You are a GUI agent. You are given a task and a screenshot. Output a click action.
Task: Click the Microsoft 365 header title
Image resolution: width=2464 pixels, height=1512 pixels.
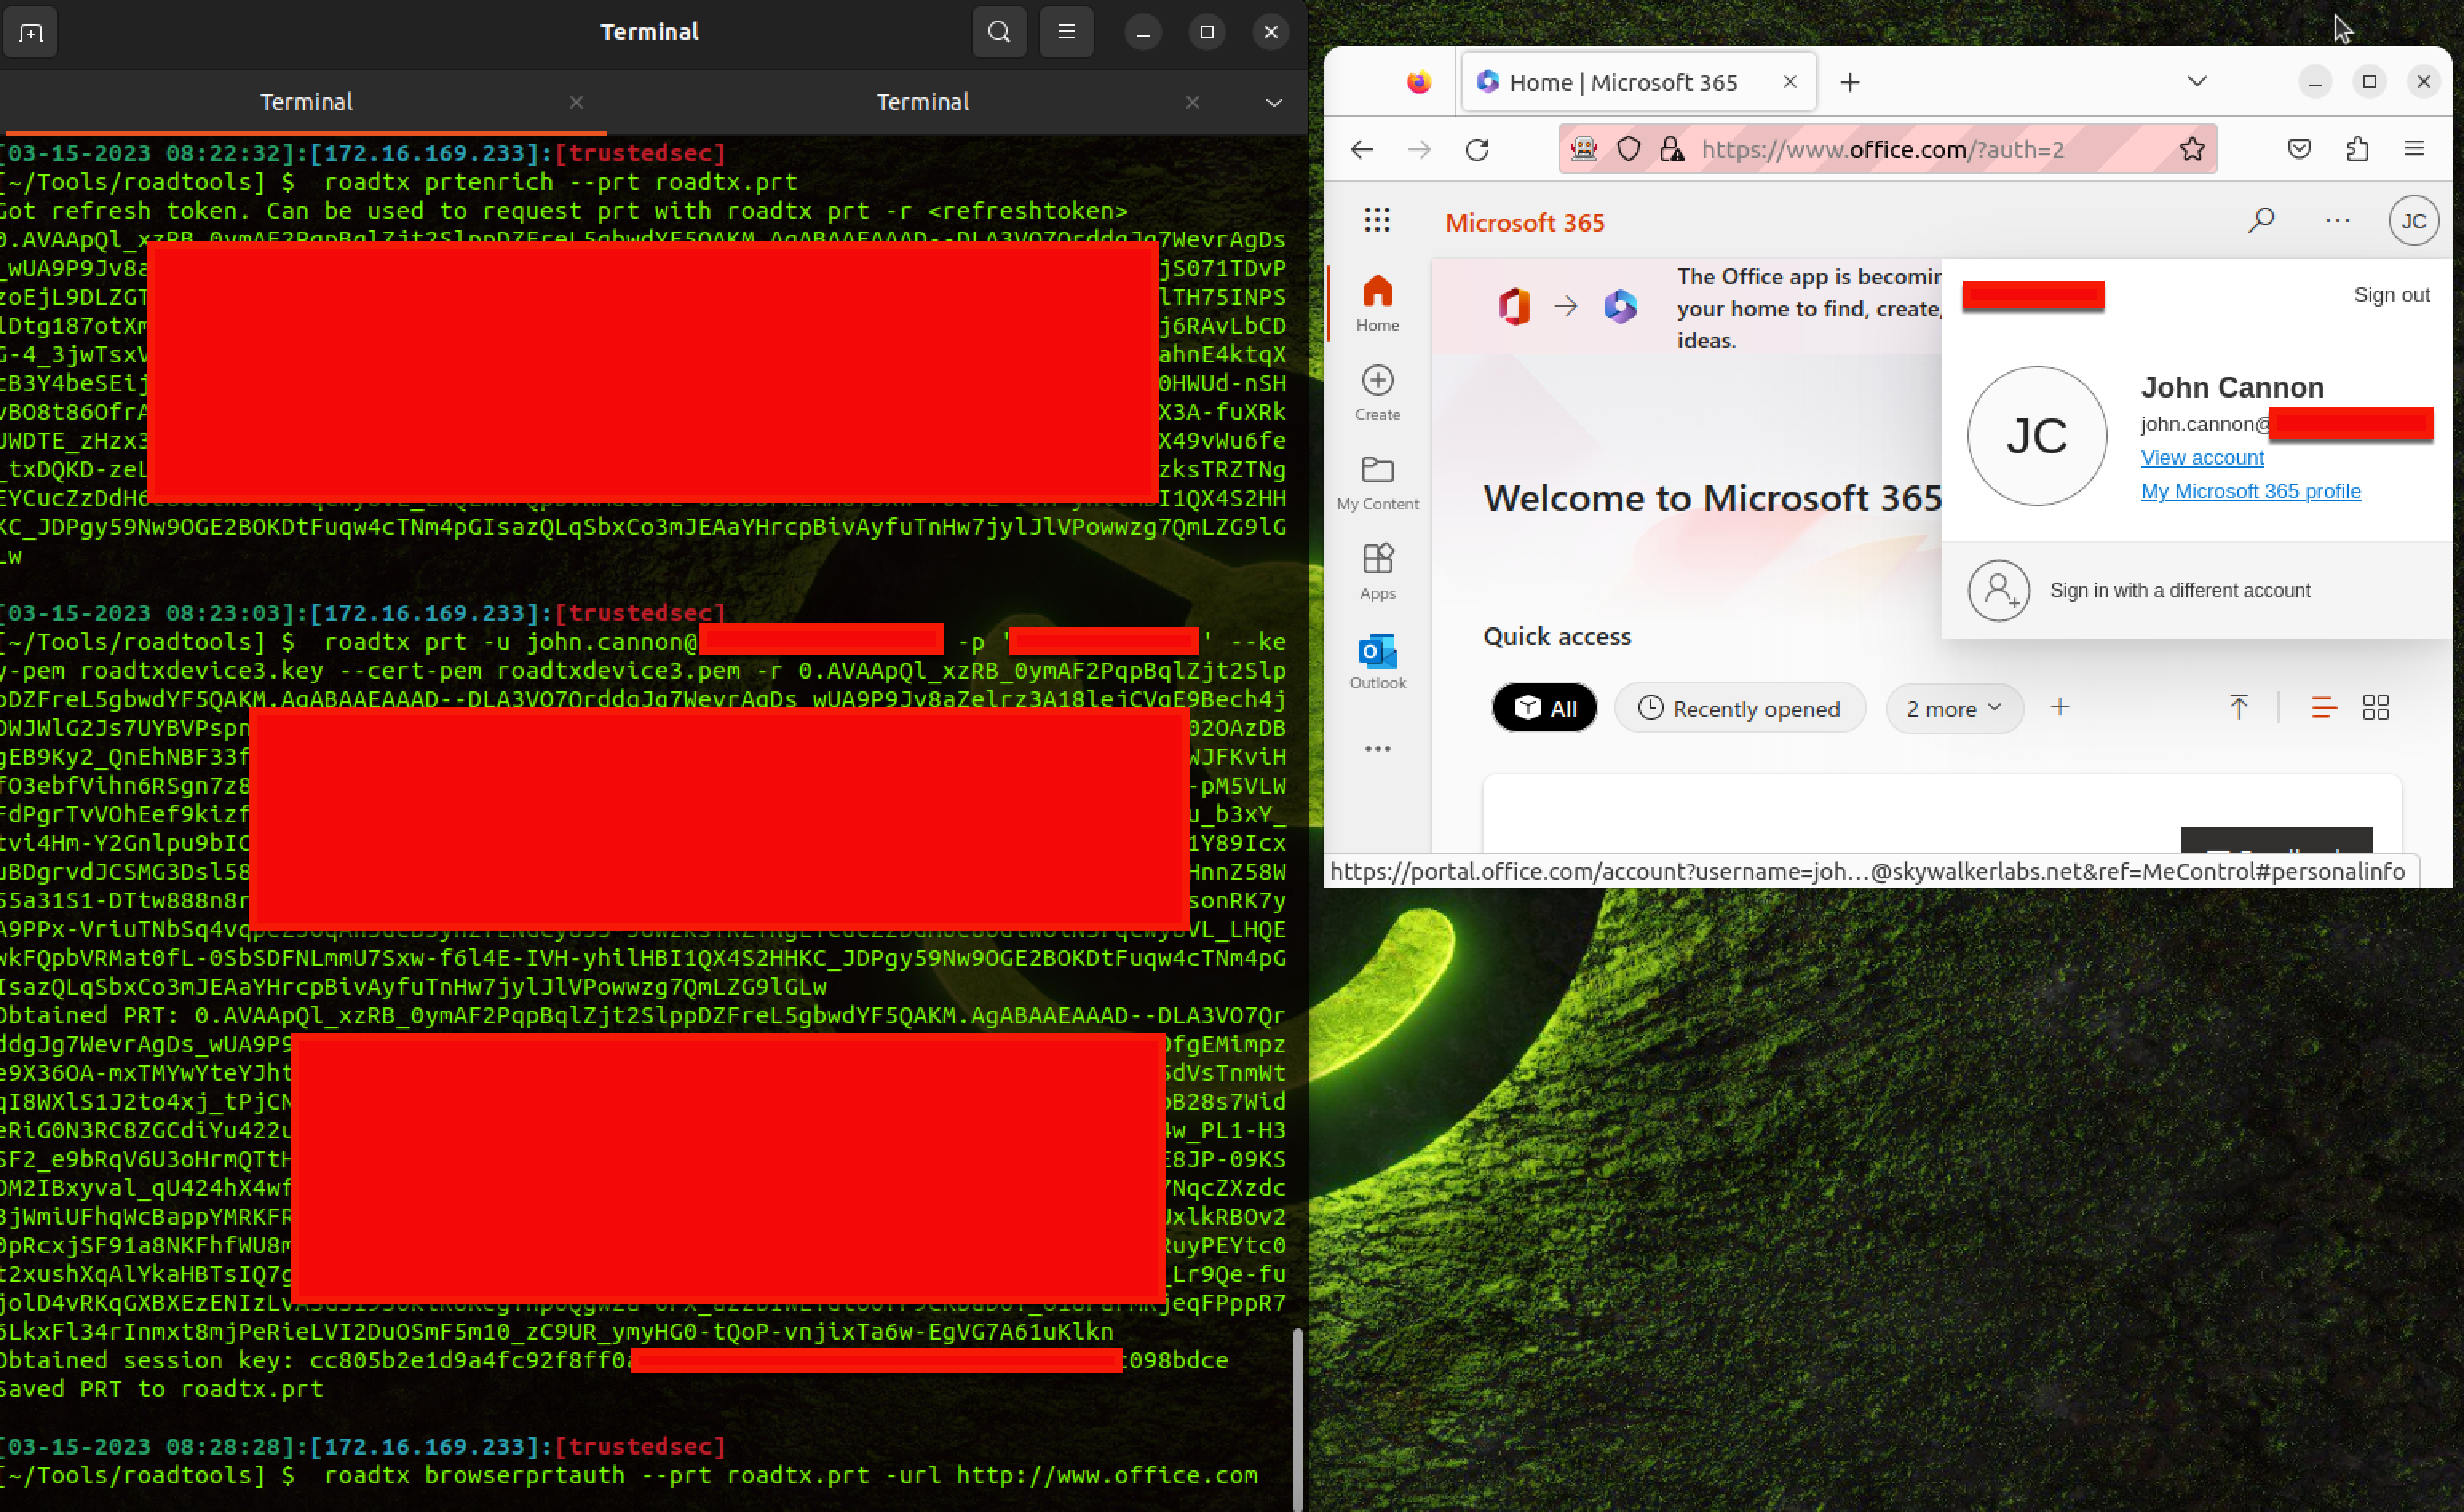[1524, 223]
